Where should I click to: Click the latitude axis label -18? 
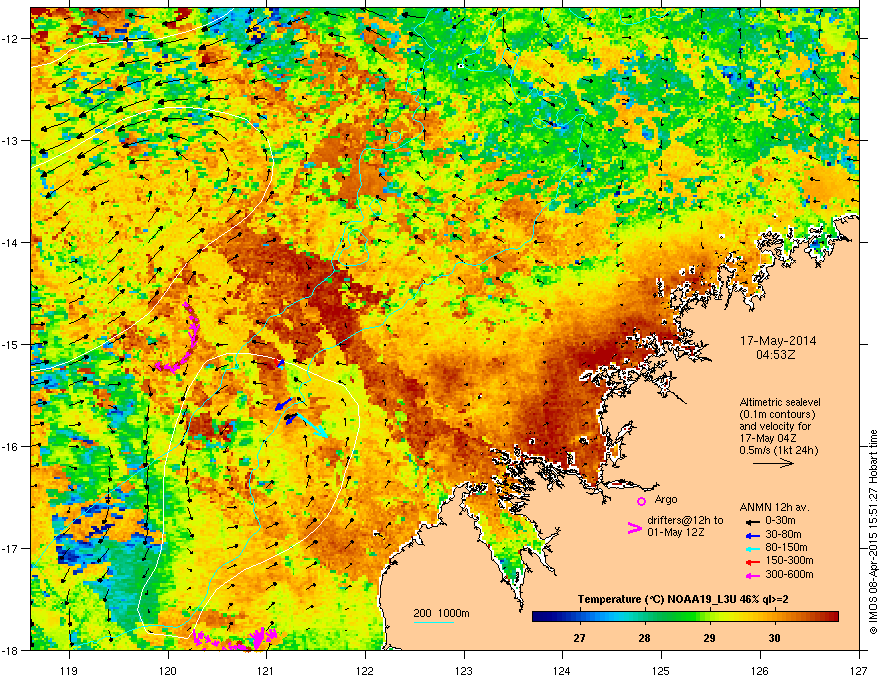(10, 650)
